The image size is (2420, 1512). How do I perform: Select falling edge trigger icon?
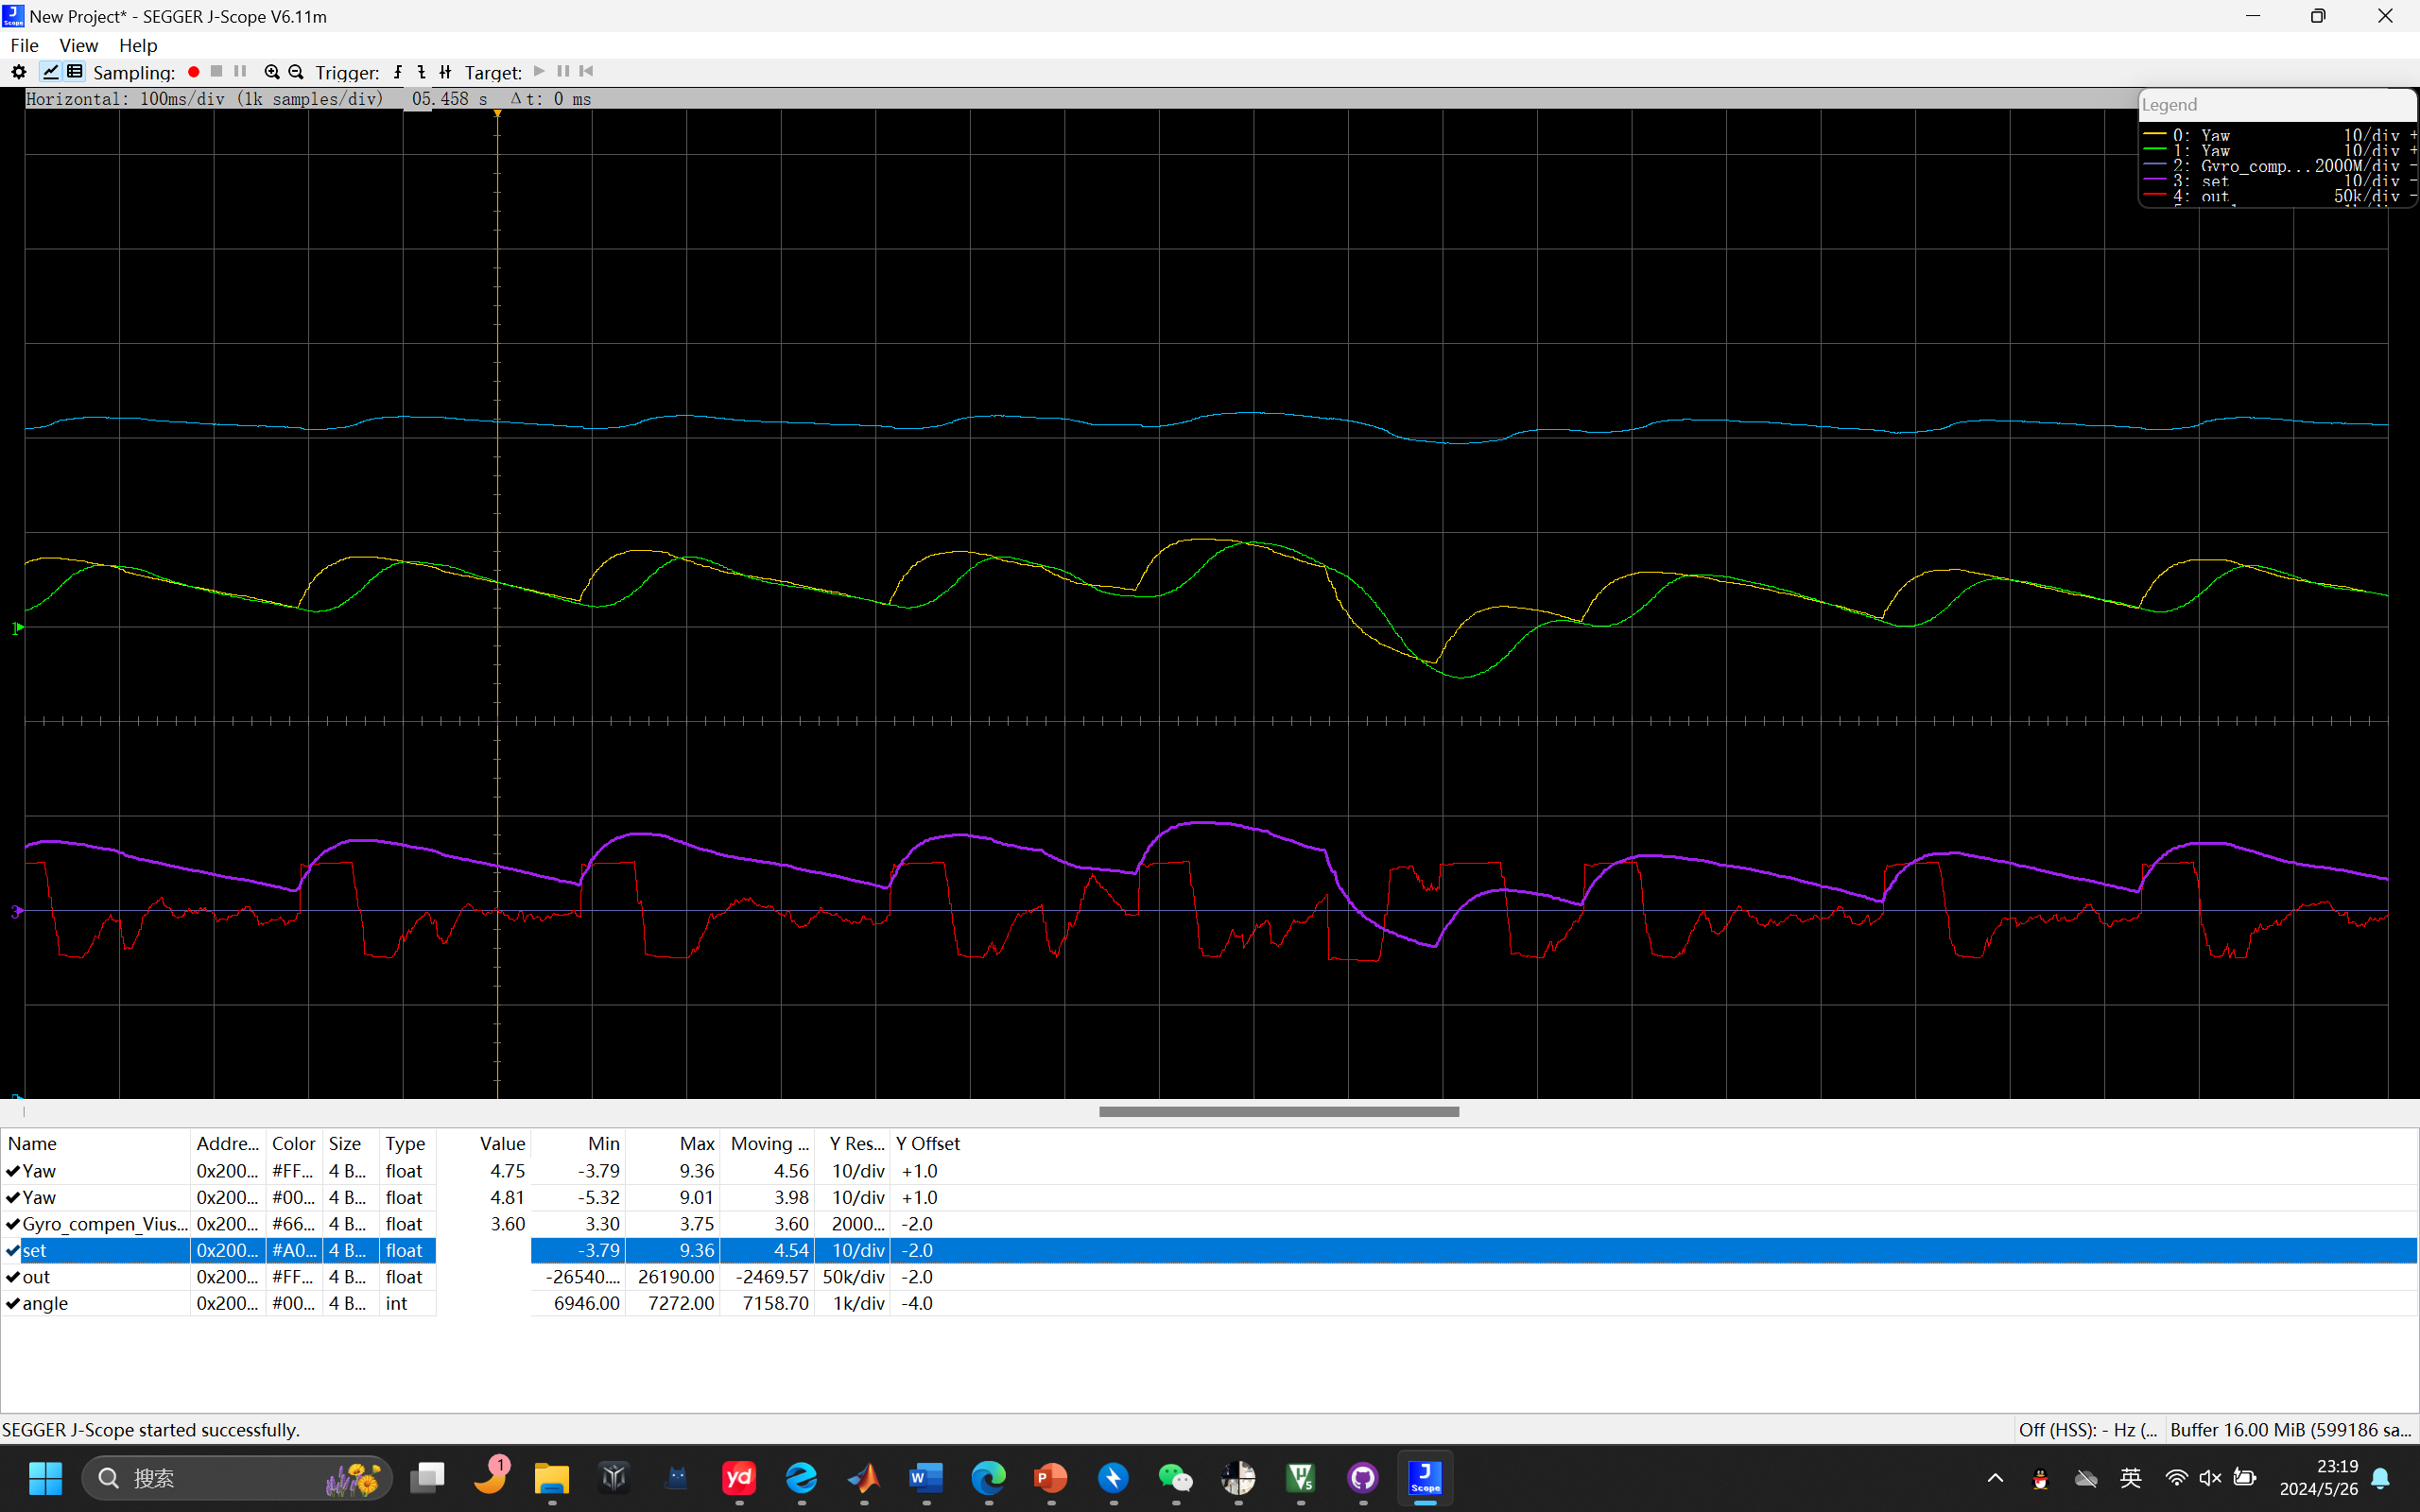point(422,72)
